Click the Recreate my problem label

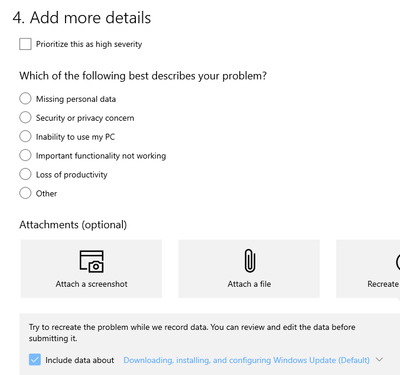click(383, 284)
